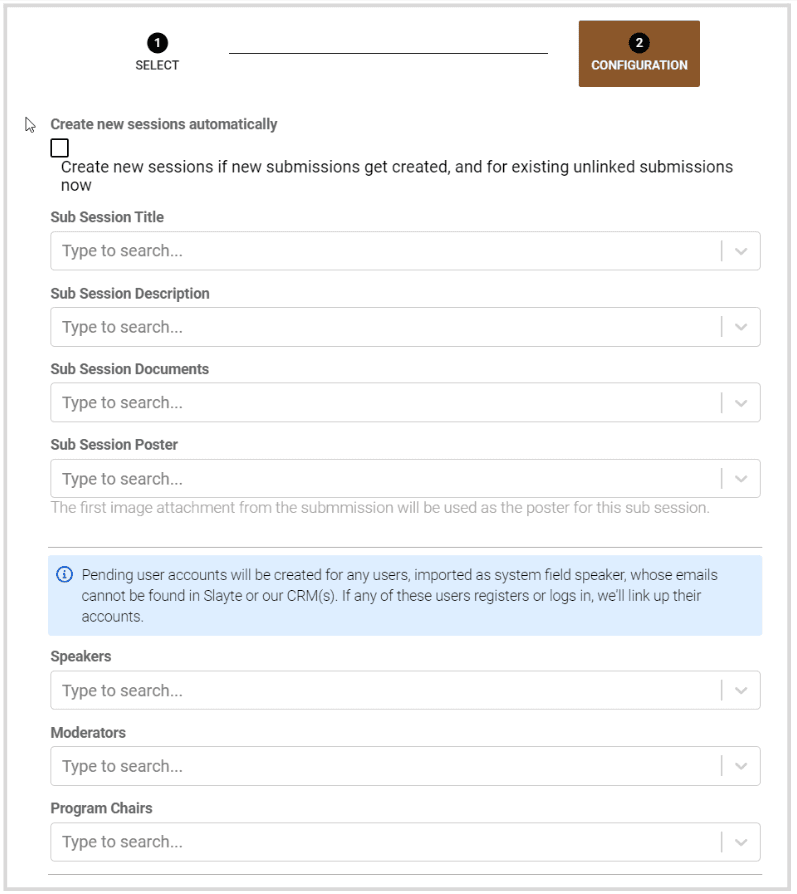This screenshot has height=894, width=797.
Task: Go to the Select step
Action: tap(157, 65)
